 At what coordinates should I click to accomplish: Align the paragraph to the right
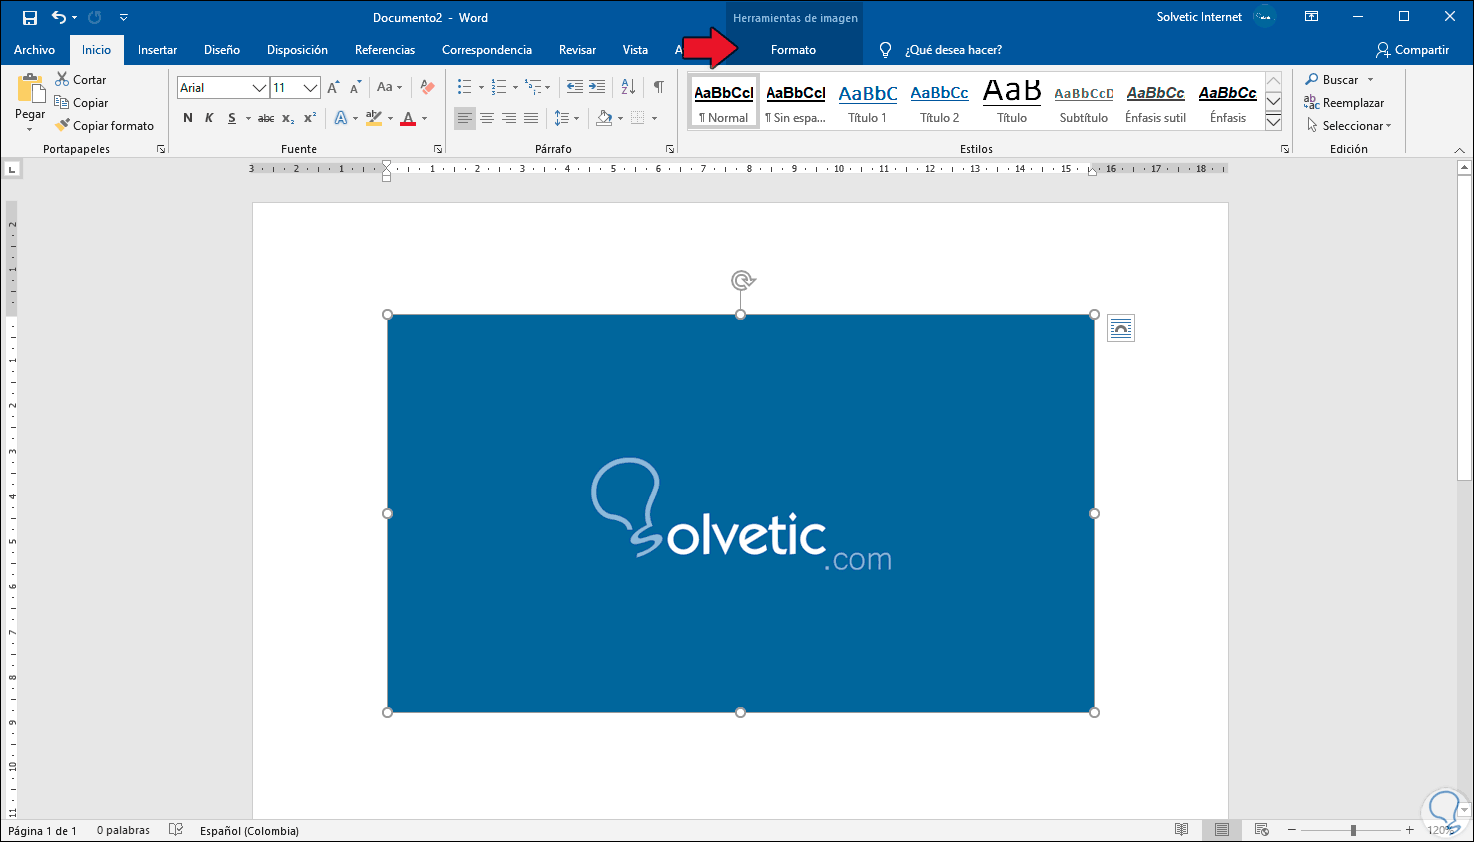coord(509,118)
